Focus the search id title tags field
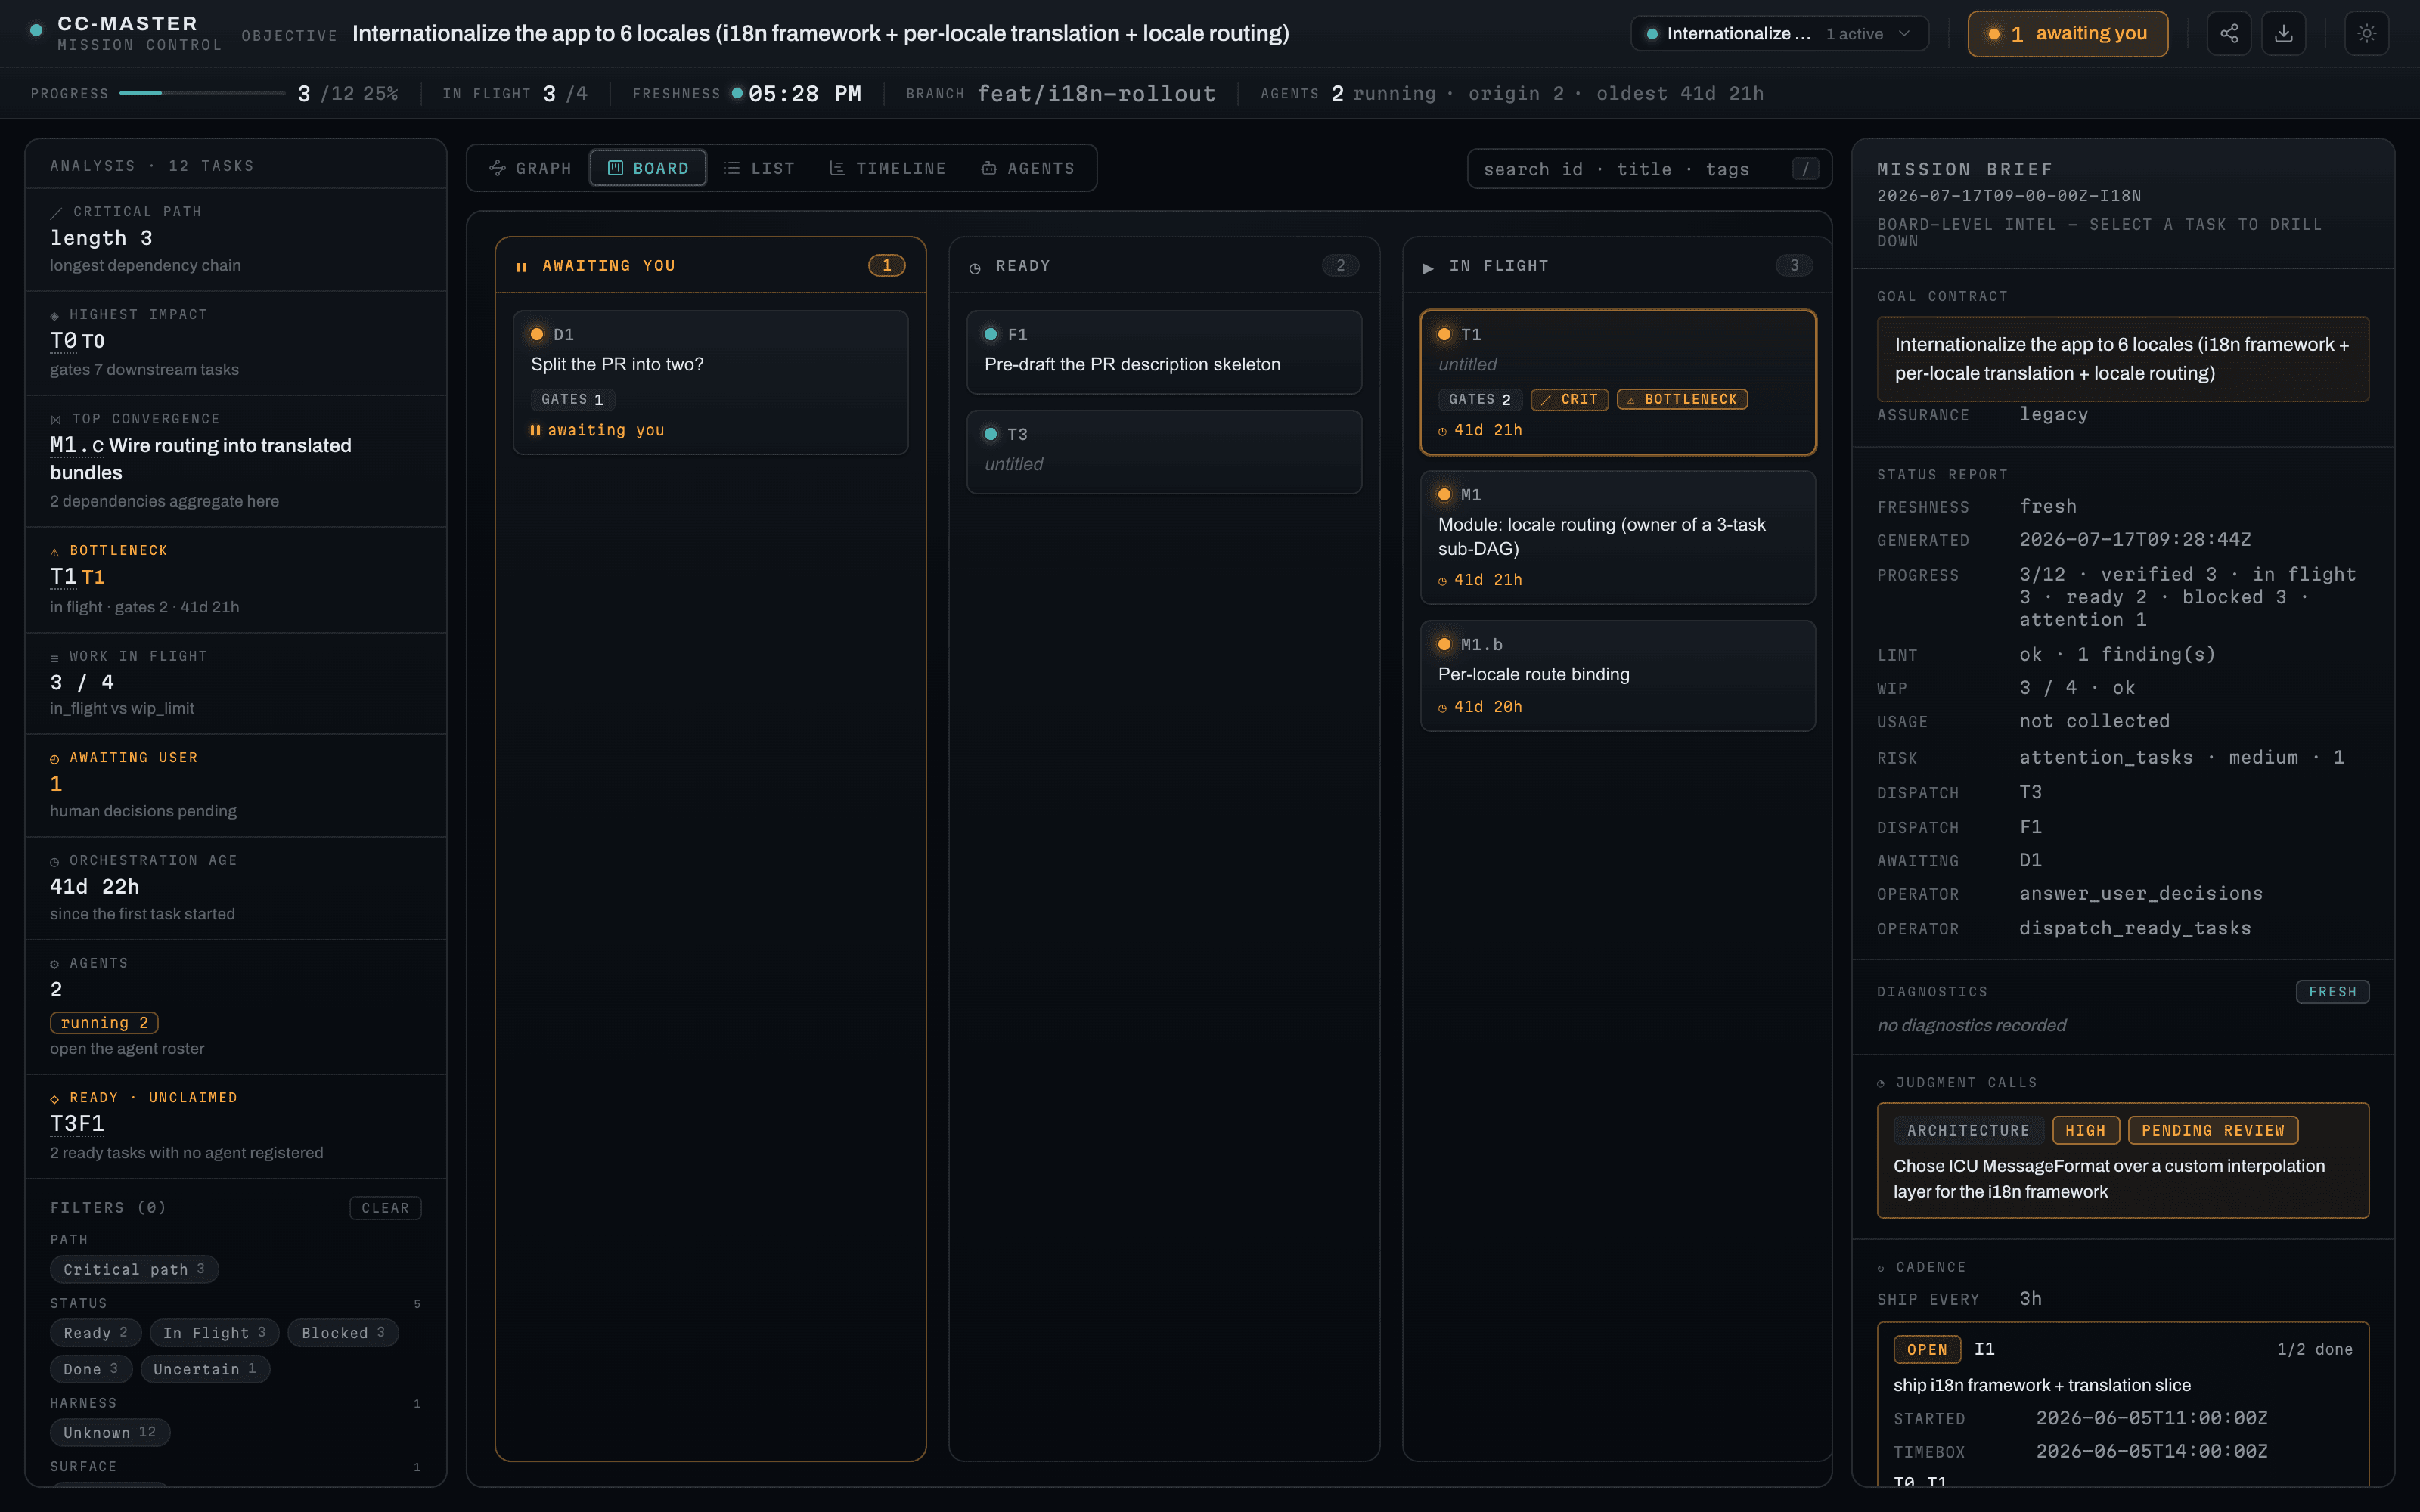2420x1512 pixels. pos(1649,169)
